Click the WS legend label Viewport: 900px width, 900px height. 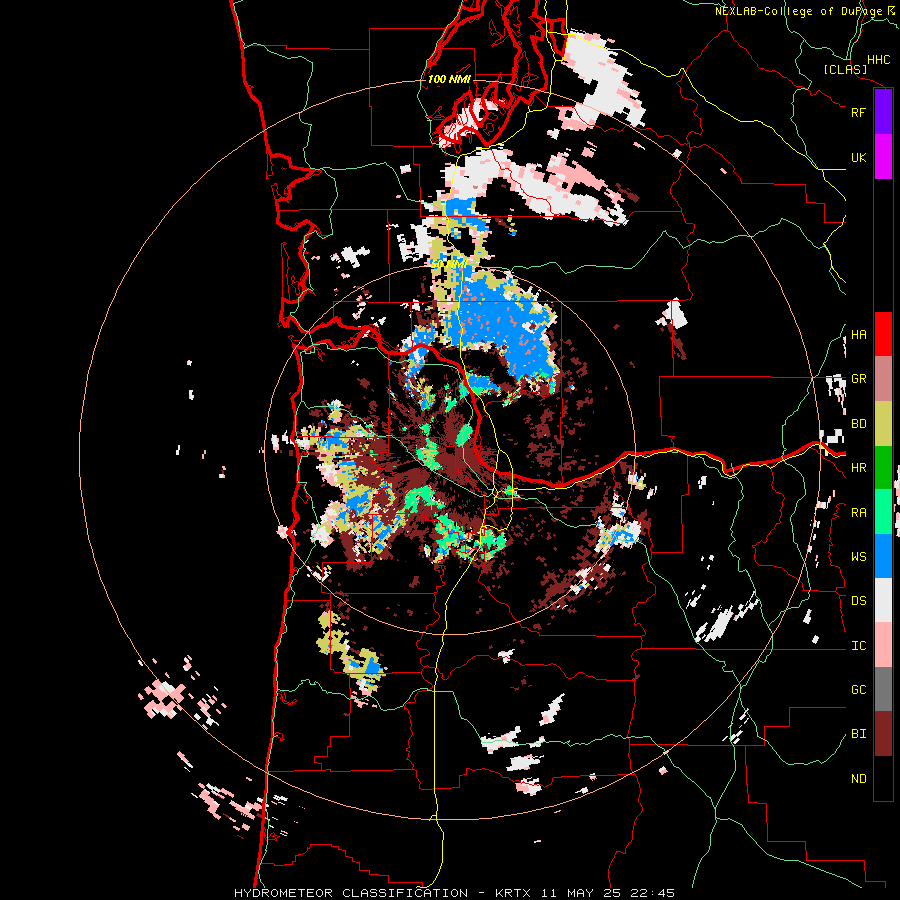point(858,557)
